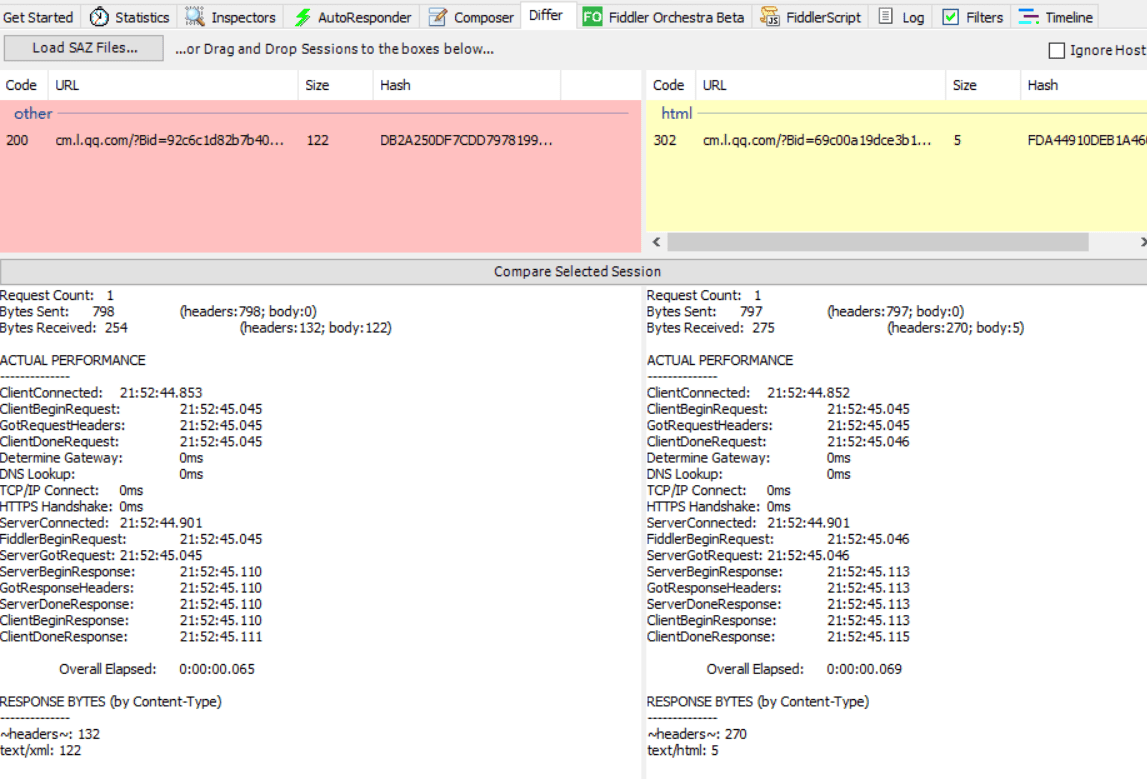Click the 'text/xml: 122' line

[41, 750]
